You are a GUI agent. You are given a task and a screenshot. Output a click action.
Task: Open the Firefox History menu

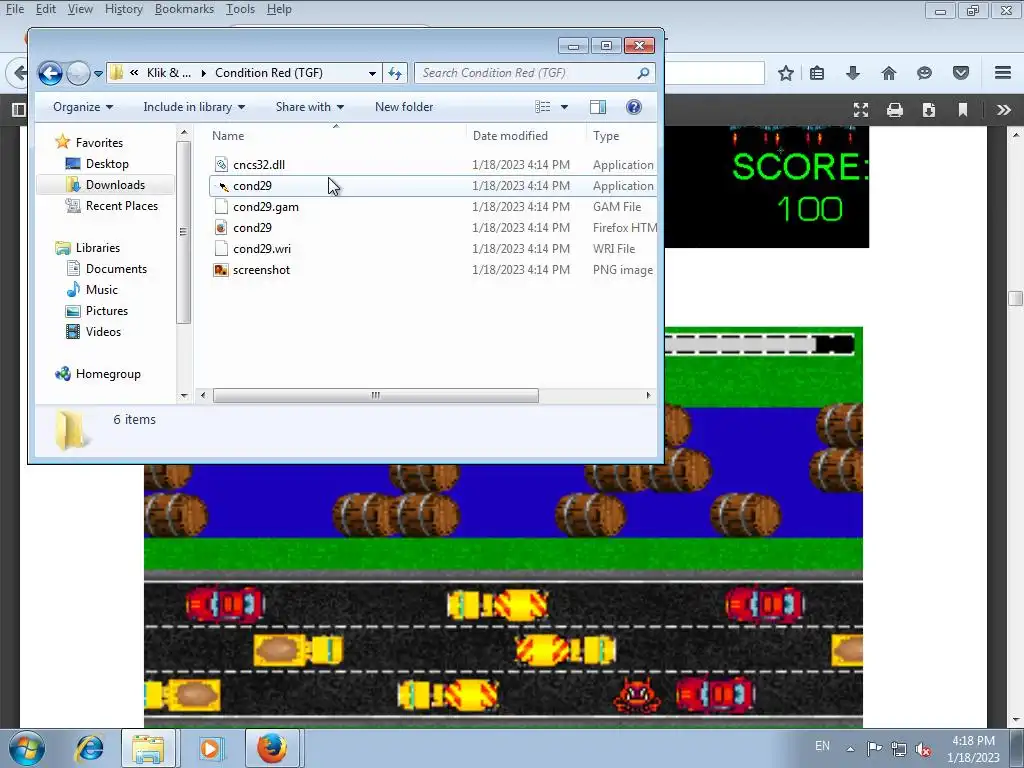123,9
